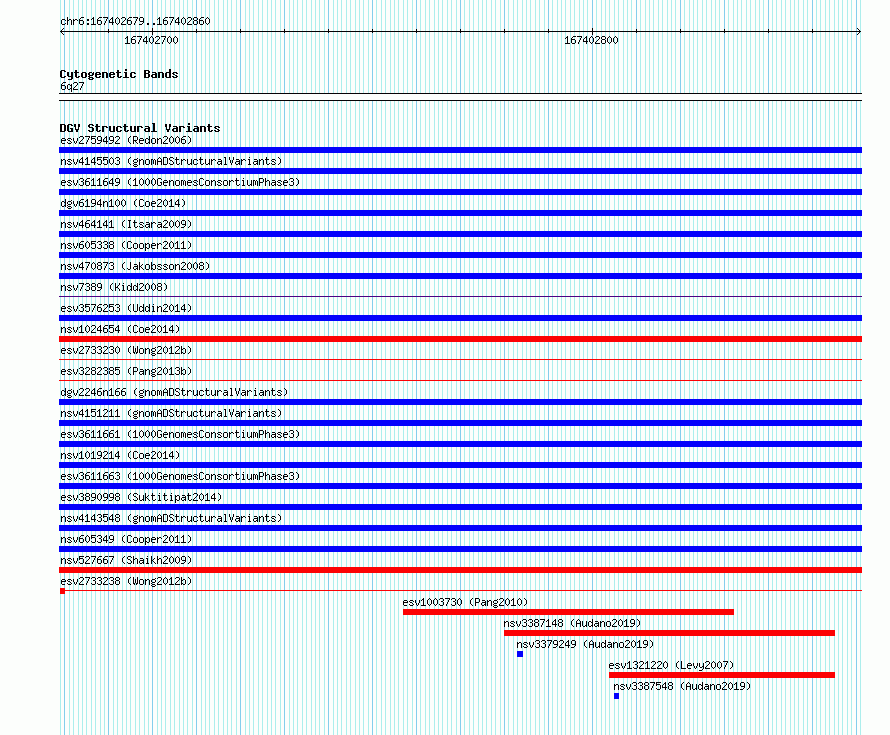Click nsv1019214 (Coe2014) label
This screenshot has height=735, width=890.
point(120,455)
